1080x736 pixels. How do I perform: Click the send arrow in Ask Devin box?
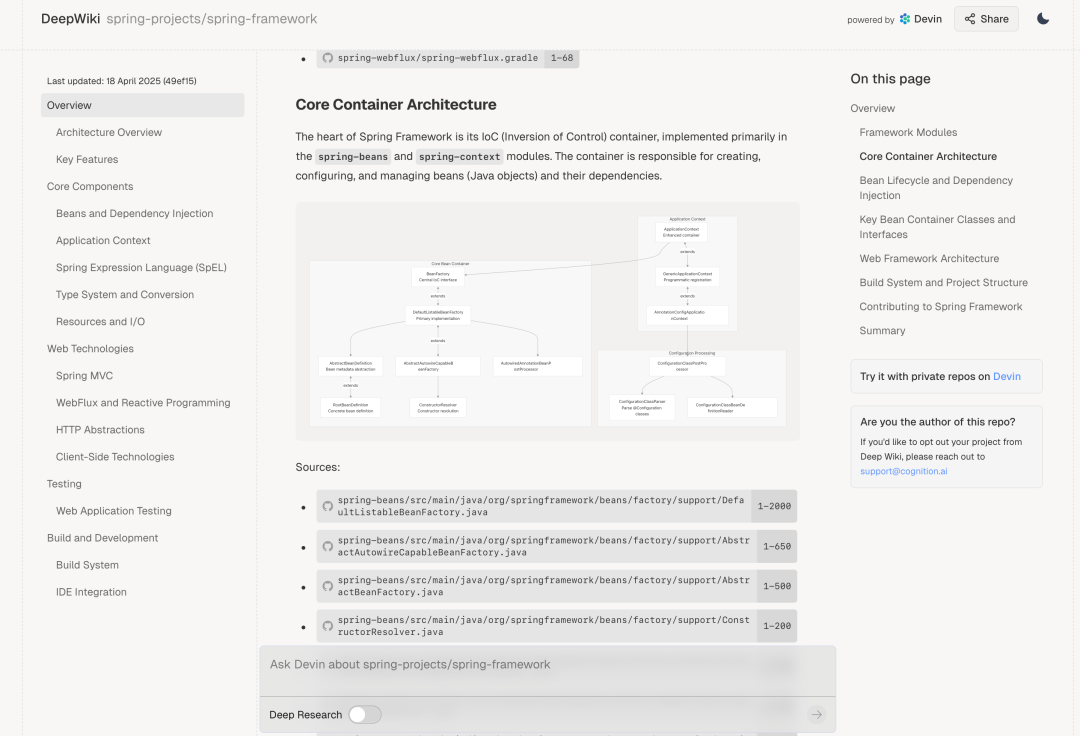coord(816,715)
